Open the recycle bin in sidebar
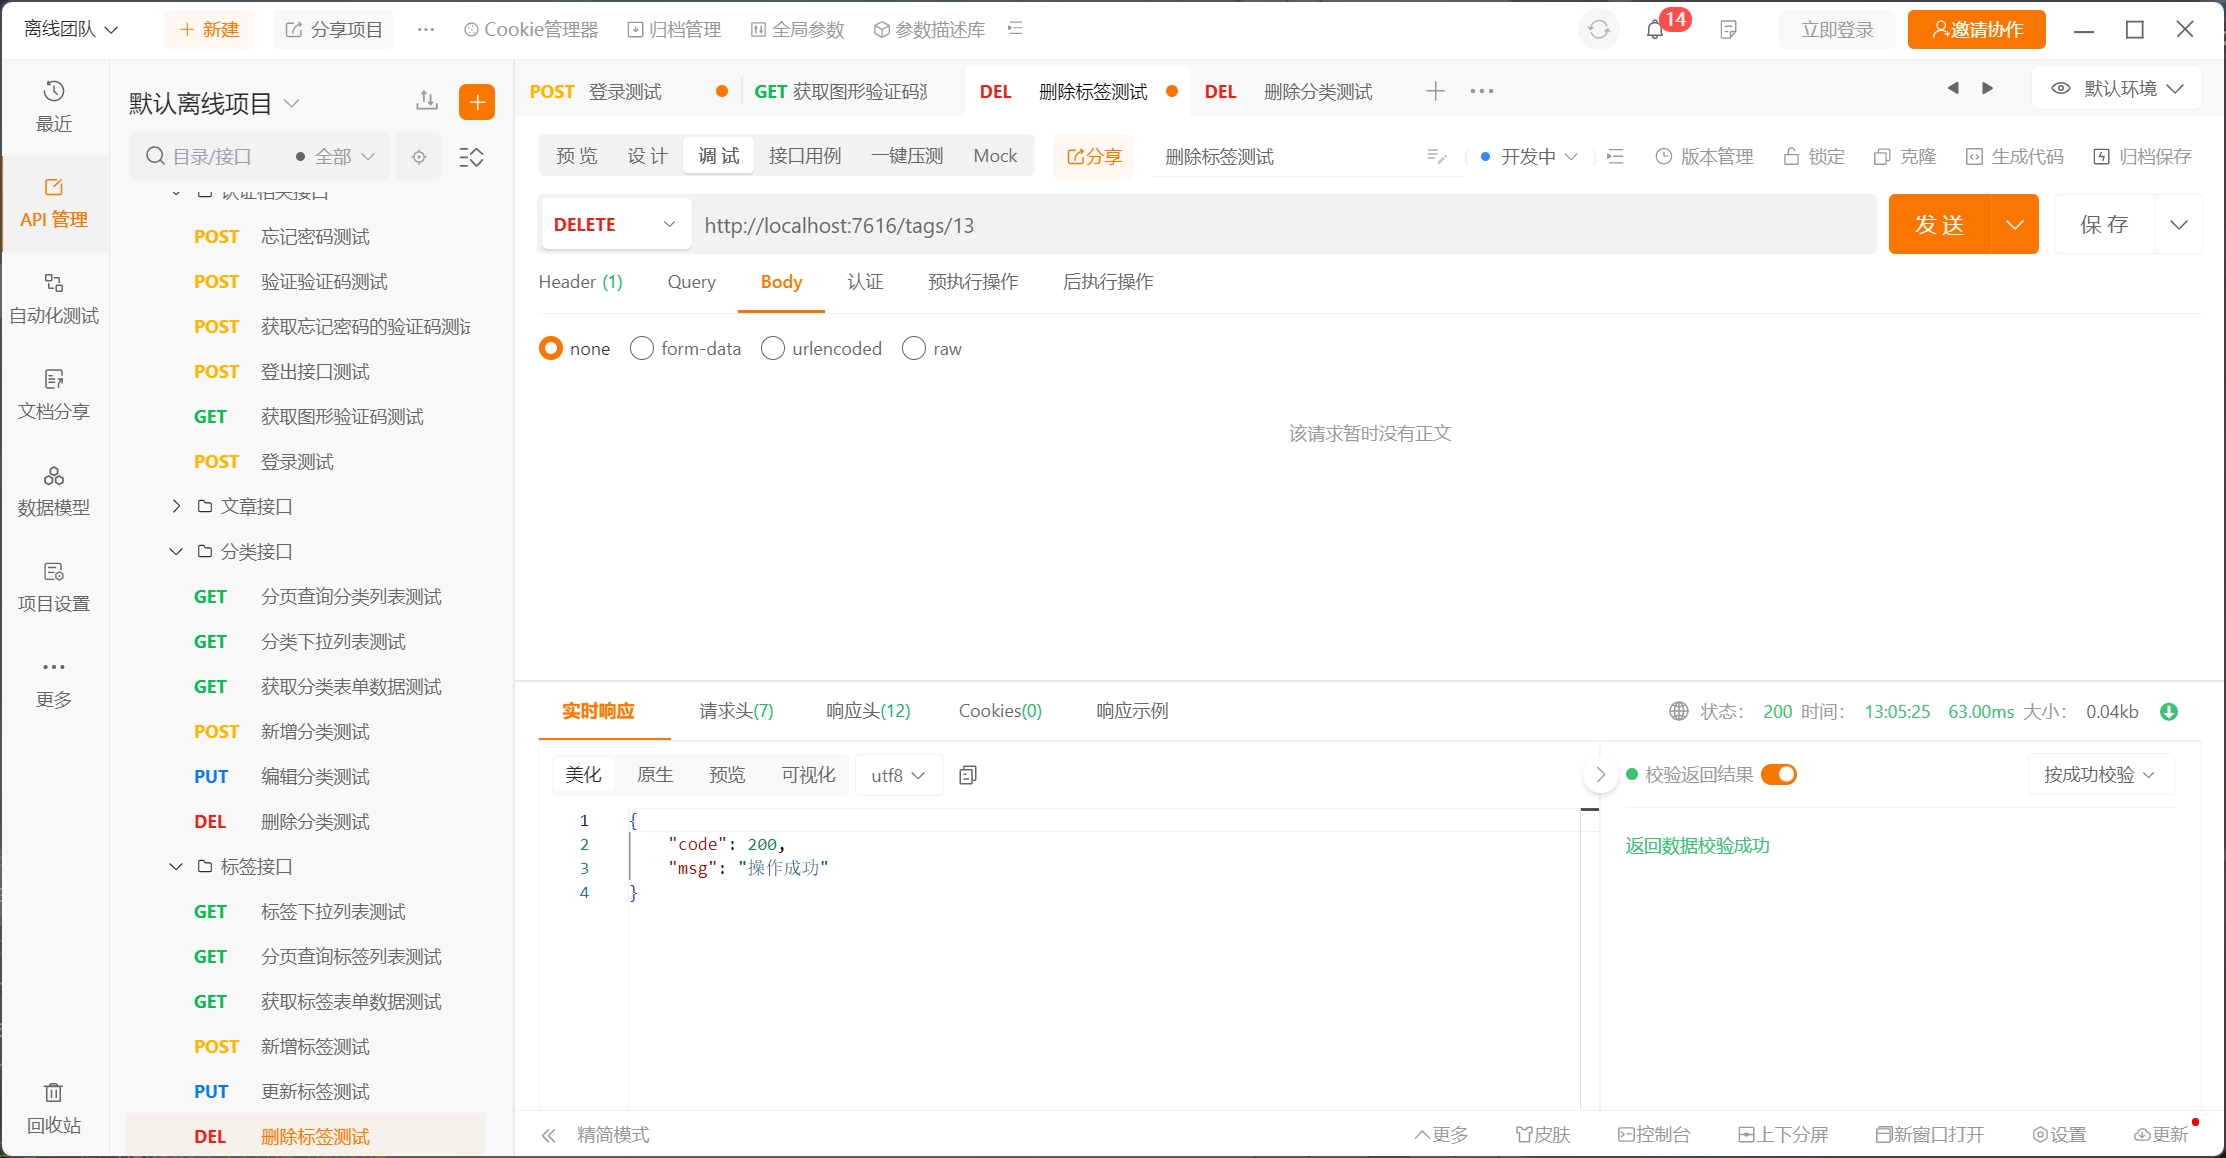2226x1158 pixels. pos(54,1107)
